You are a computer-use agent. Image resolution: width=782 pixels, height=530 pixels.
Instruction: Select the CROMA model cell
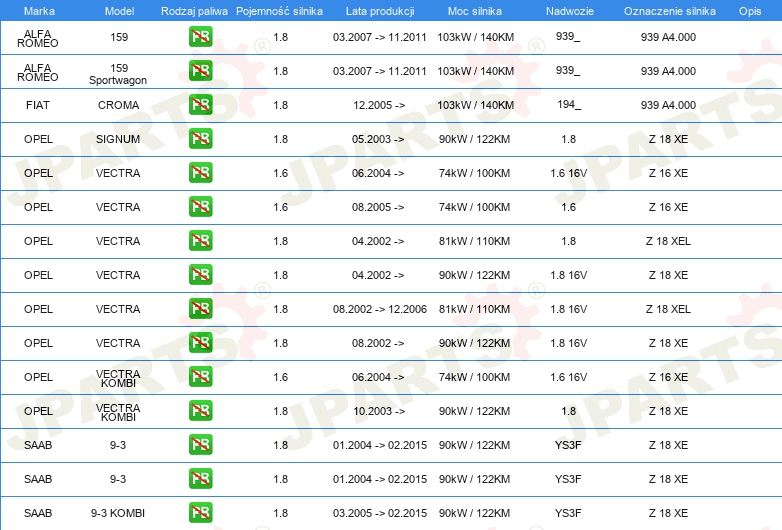(118, 105)
